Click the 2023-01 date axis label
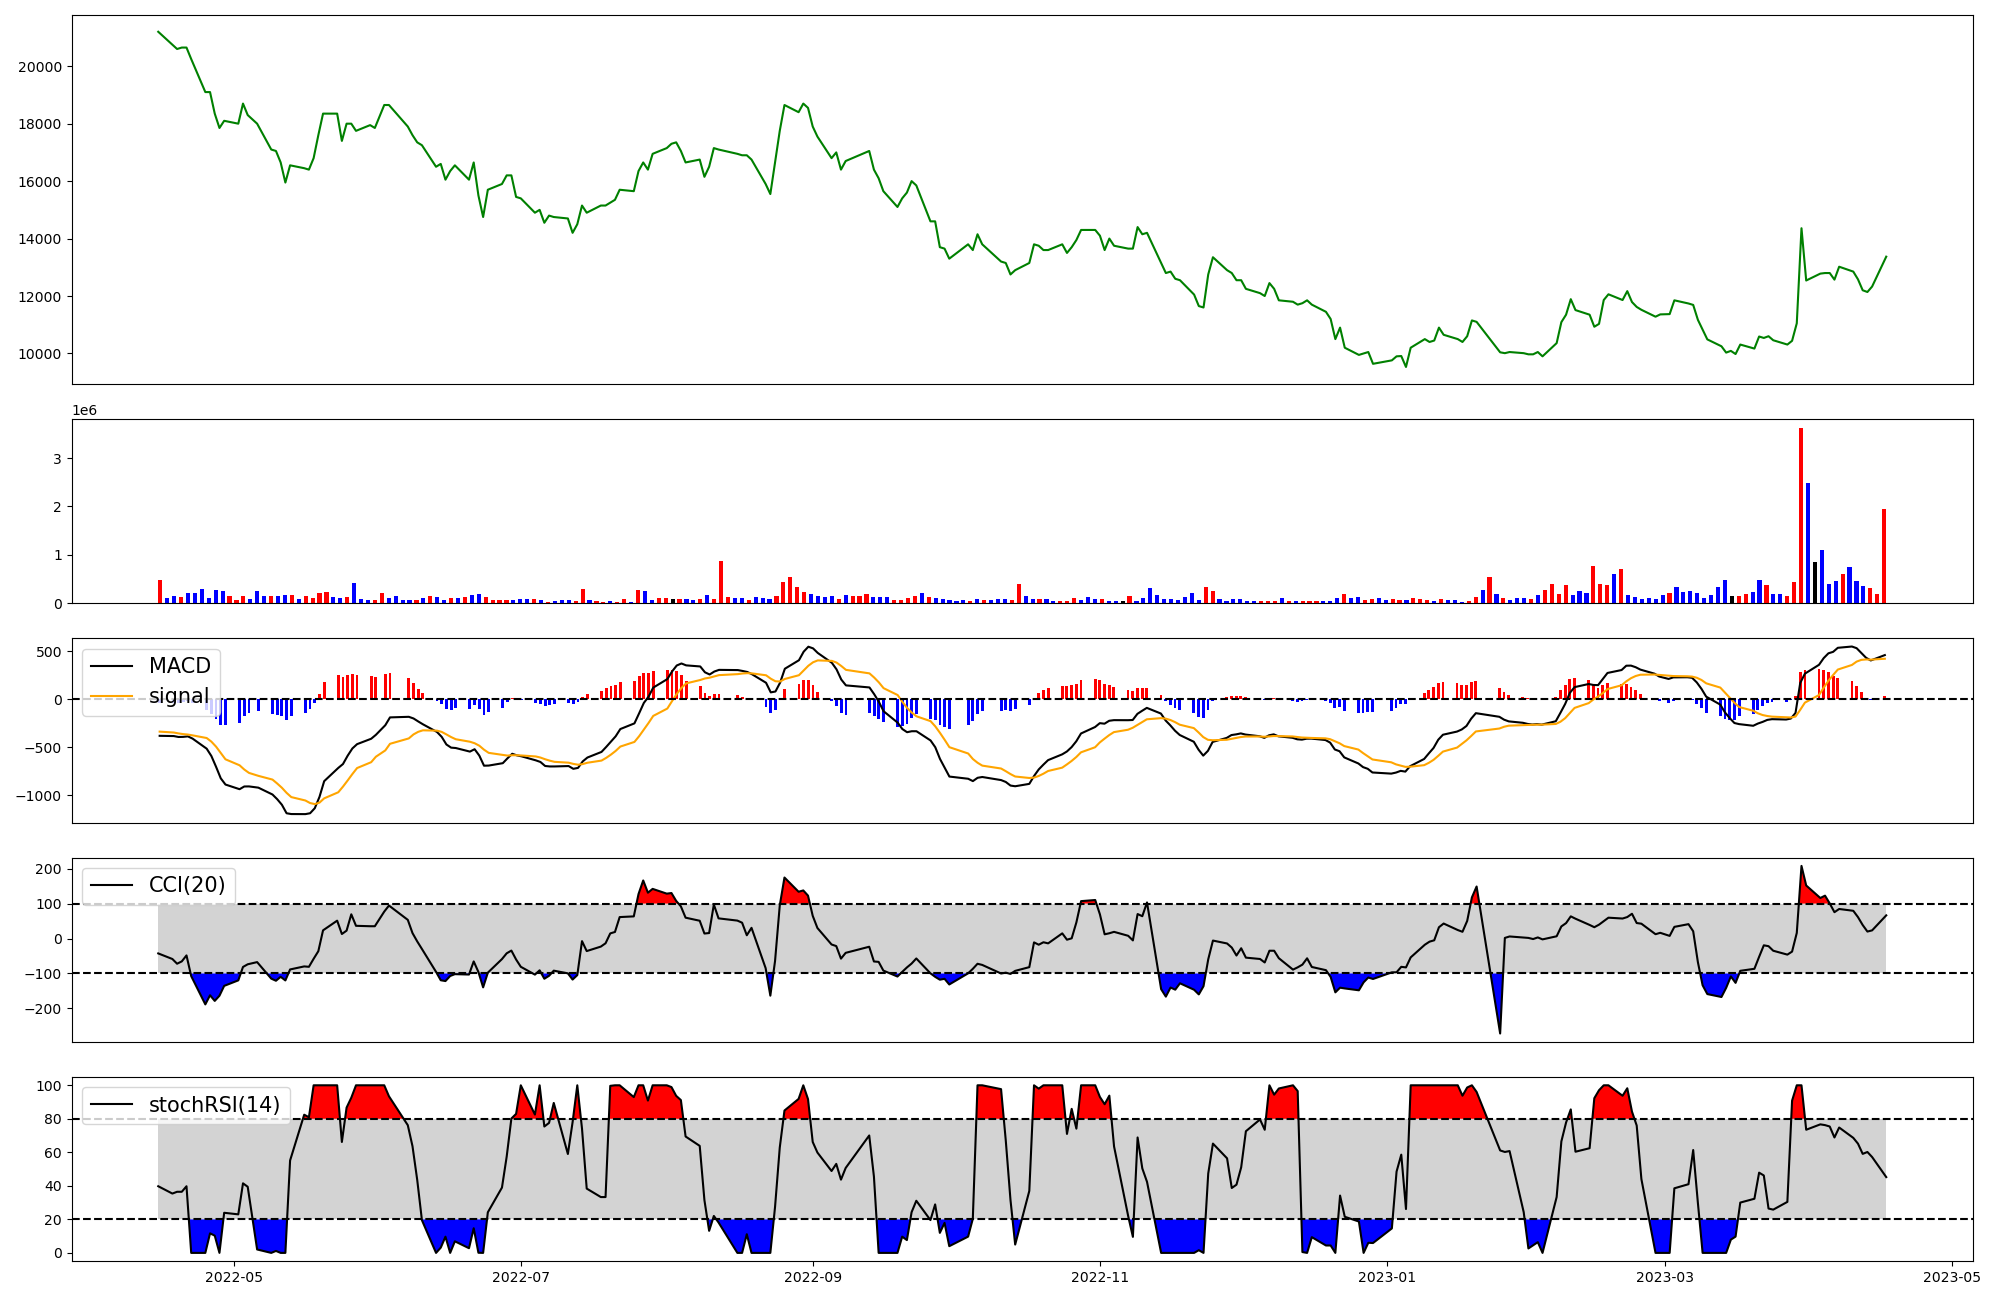2000x1300 pixels. tap(1387, 1277)
